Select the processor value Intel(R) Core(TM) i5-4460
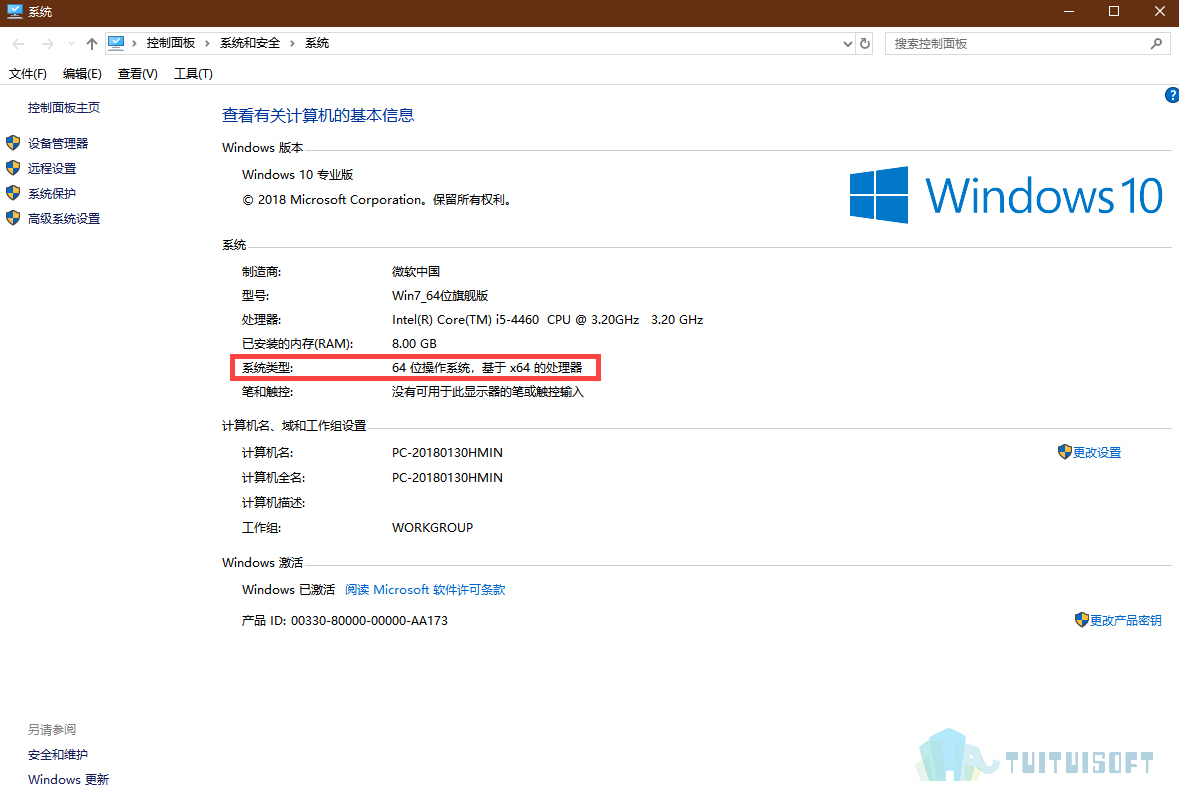Viewport: 1179px width, 799px height. pyautogui.click(x=547, y=319)
